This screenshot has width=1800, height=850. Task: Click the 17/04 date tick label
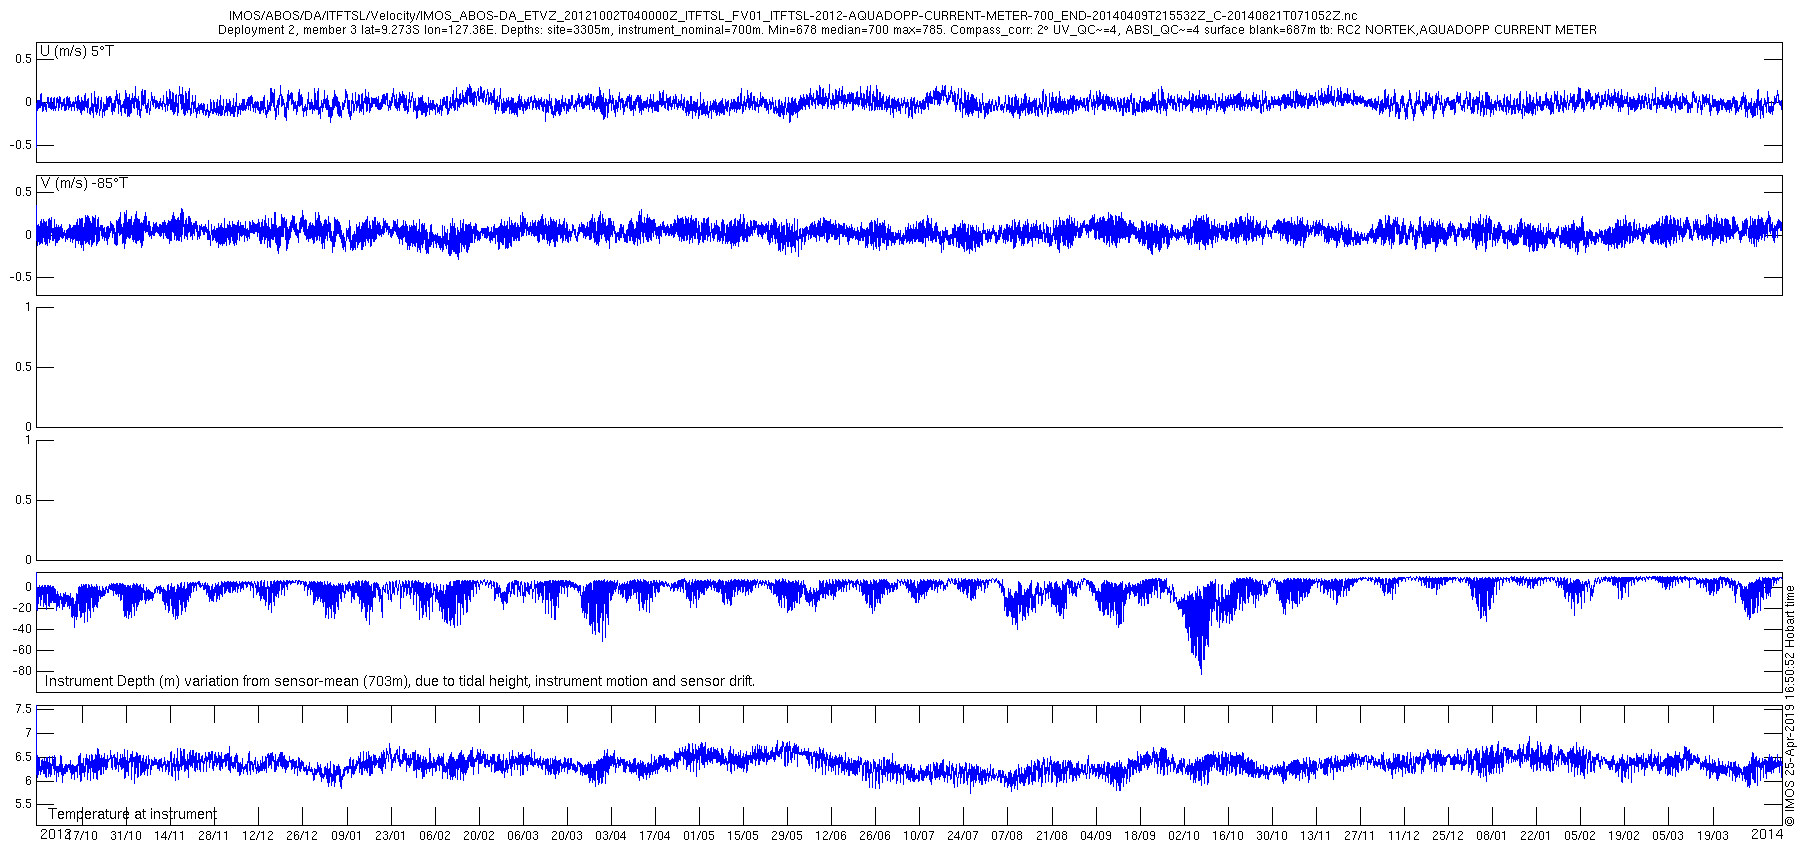click(x=654, y=836)
